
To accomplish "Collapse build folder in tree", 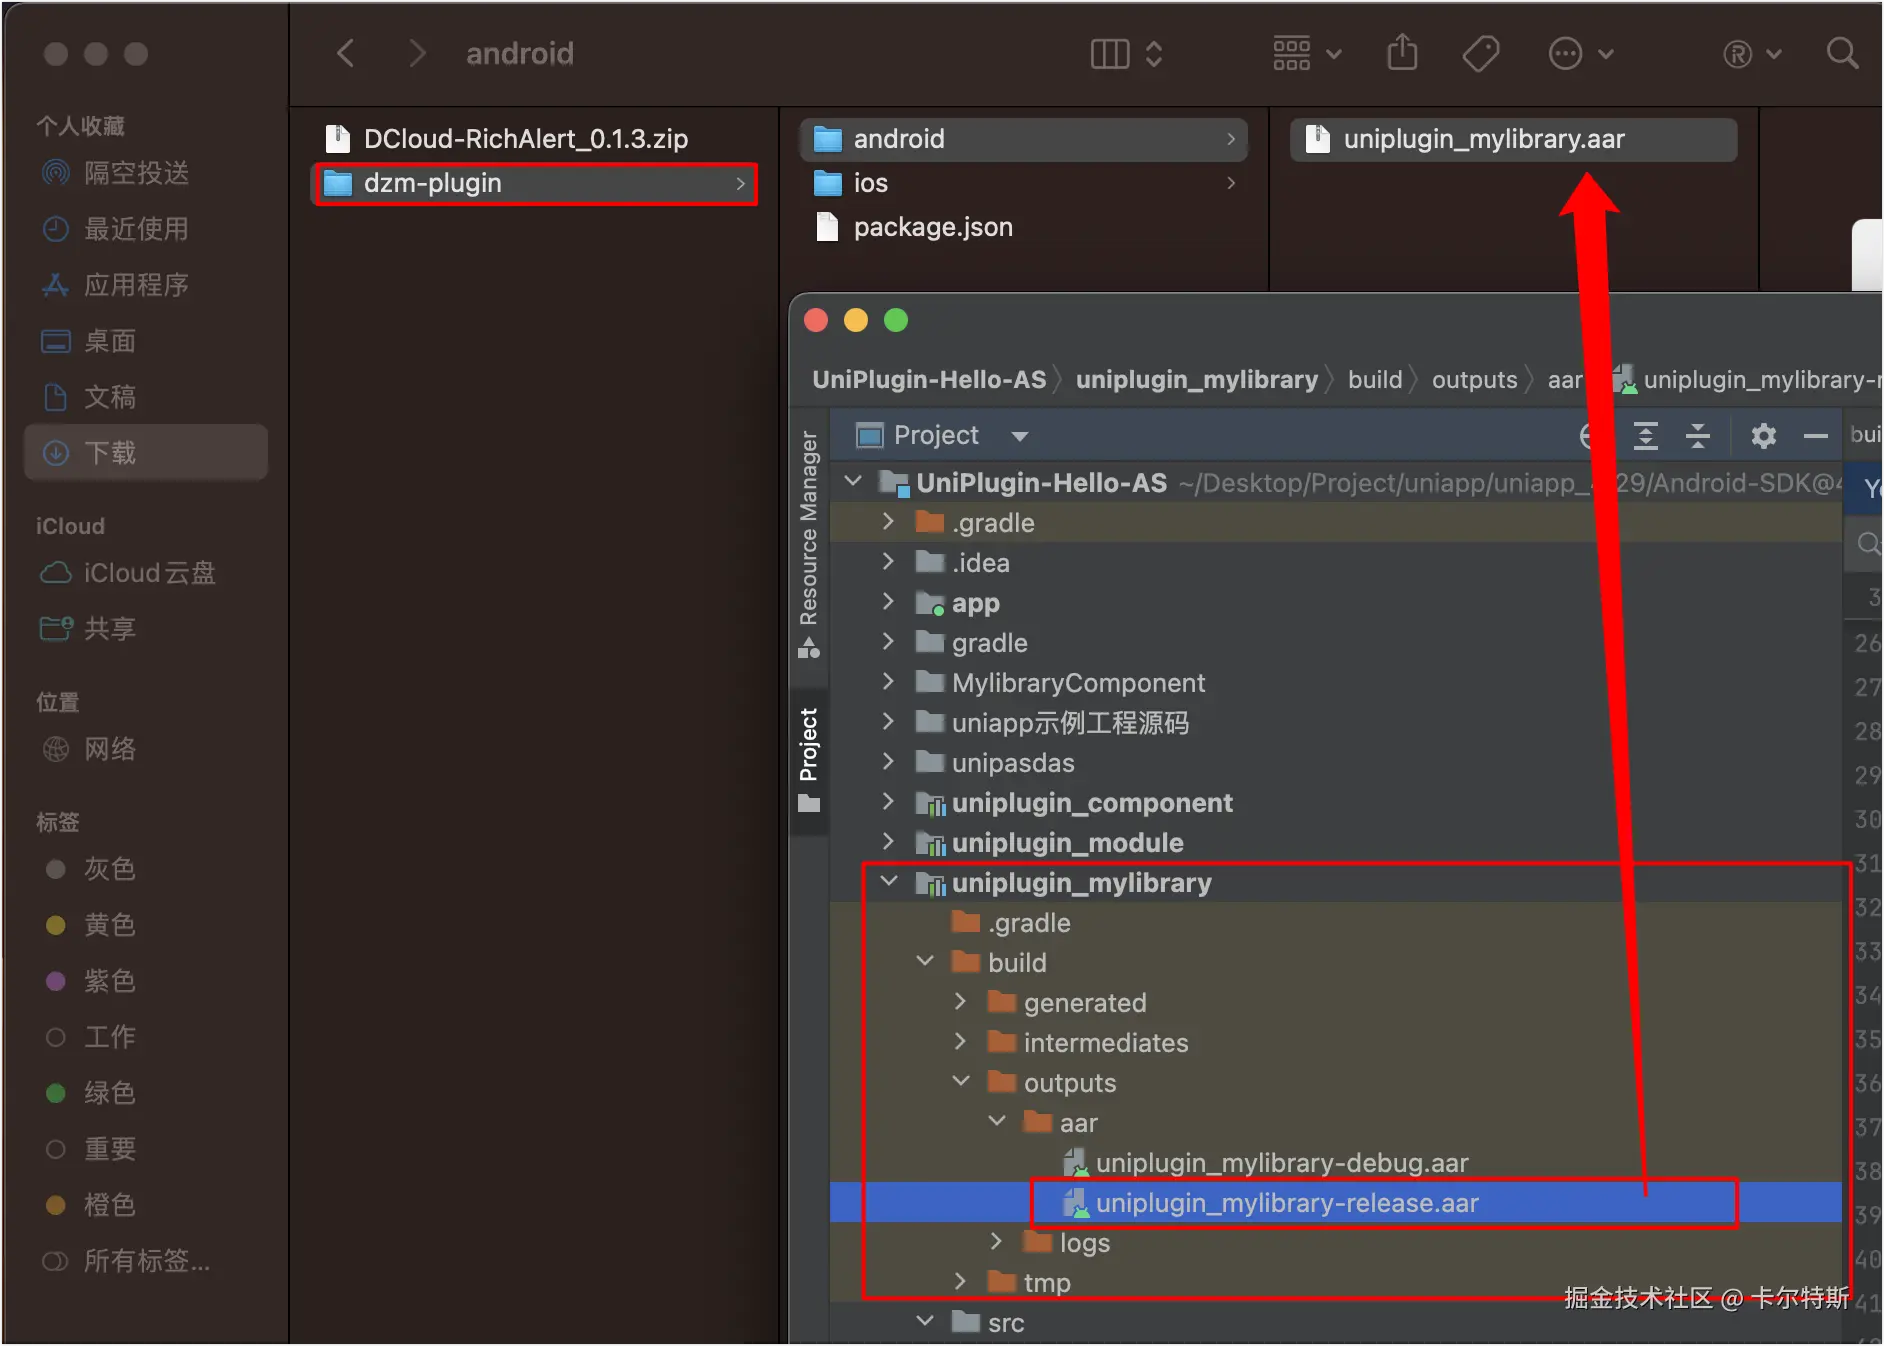I will [925, 962].
